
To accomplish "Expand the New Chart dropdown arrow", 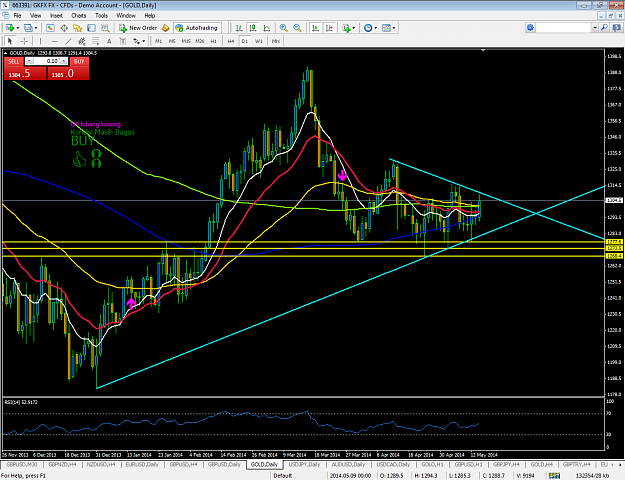I will pos(17,28).
